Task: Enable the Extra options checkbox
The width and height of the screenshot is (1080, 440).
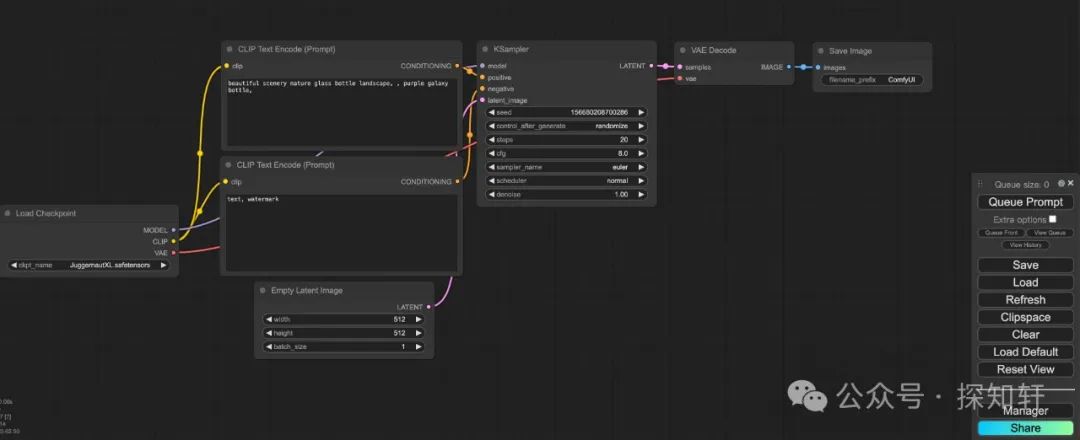Action: click(x=1052, y=219)
